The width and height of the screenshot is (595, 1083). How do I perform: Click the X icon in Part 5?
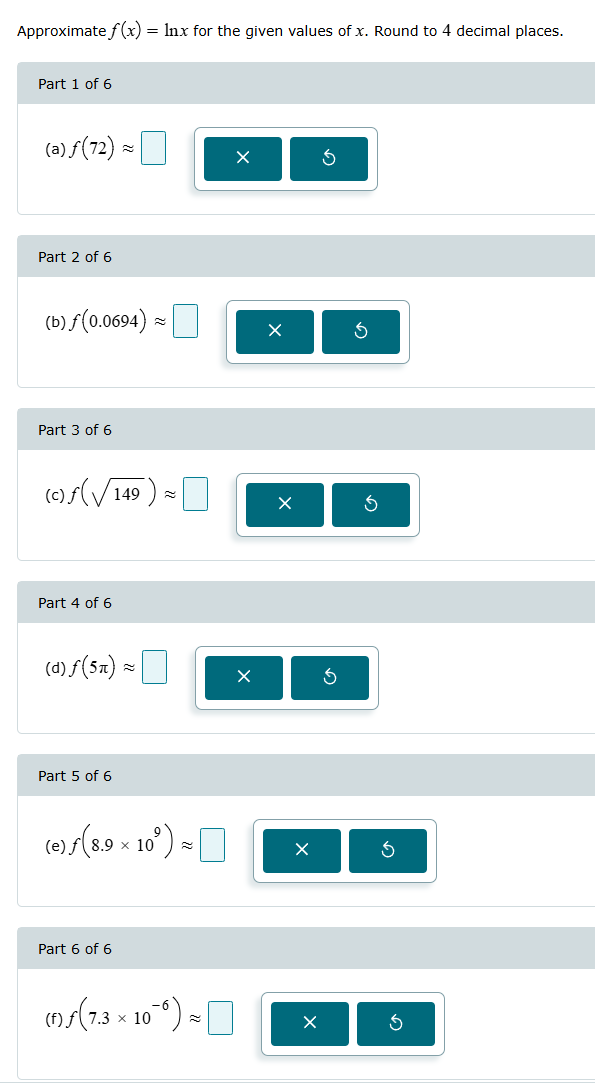301,851
